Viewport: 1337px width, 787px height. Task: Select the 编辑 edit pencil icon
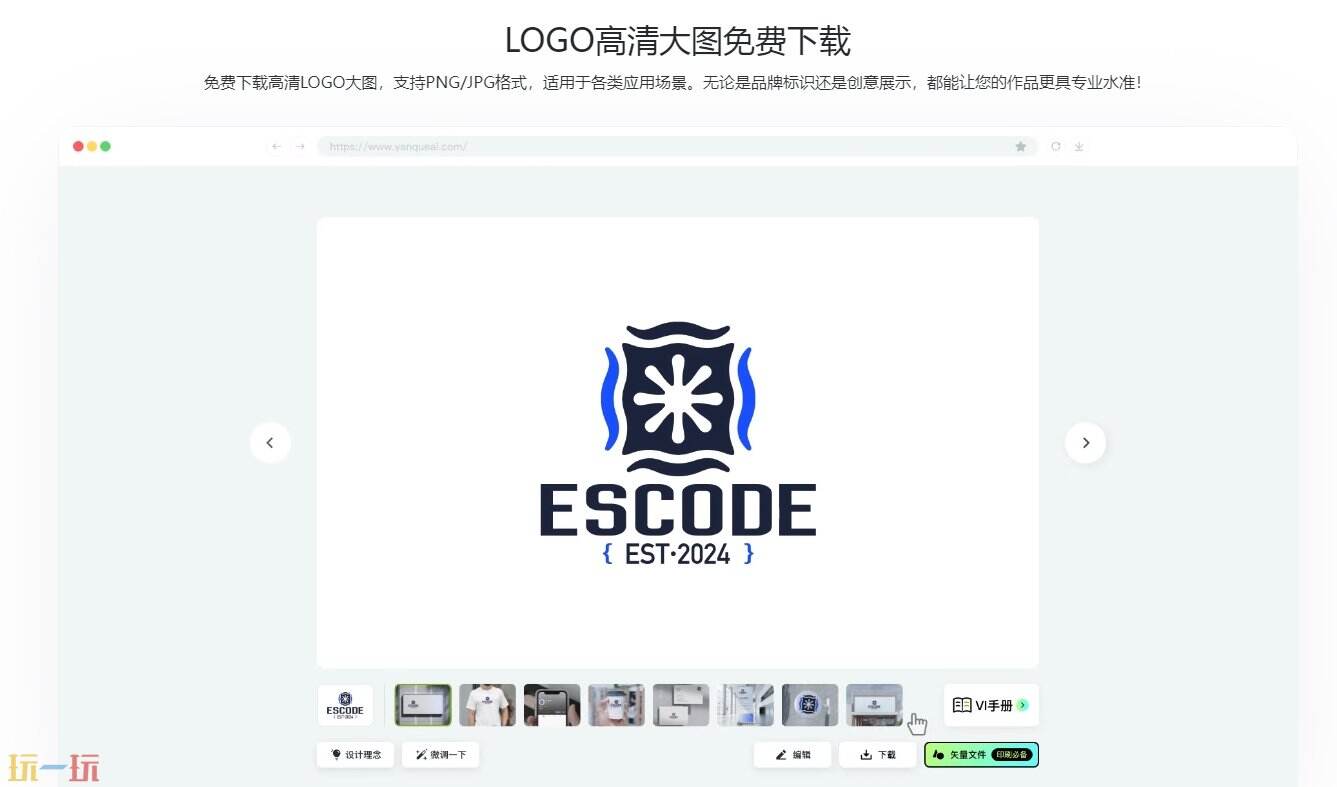coord(779,753)
